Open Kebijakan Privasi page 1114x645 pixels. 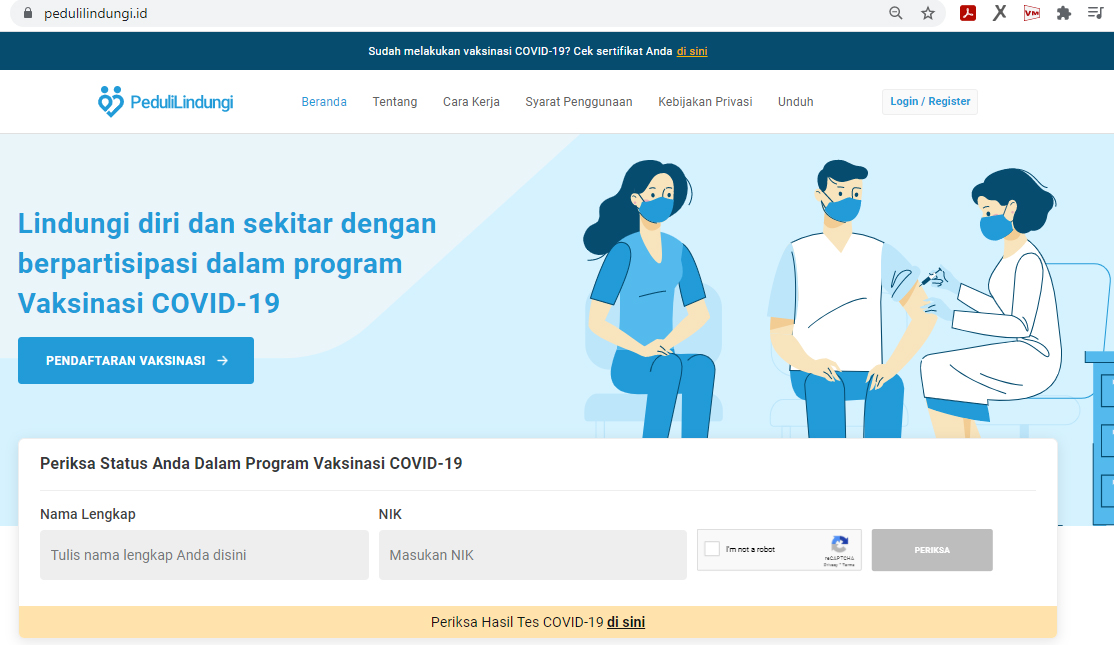705,102
